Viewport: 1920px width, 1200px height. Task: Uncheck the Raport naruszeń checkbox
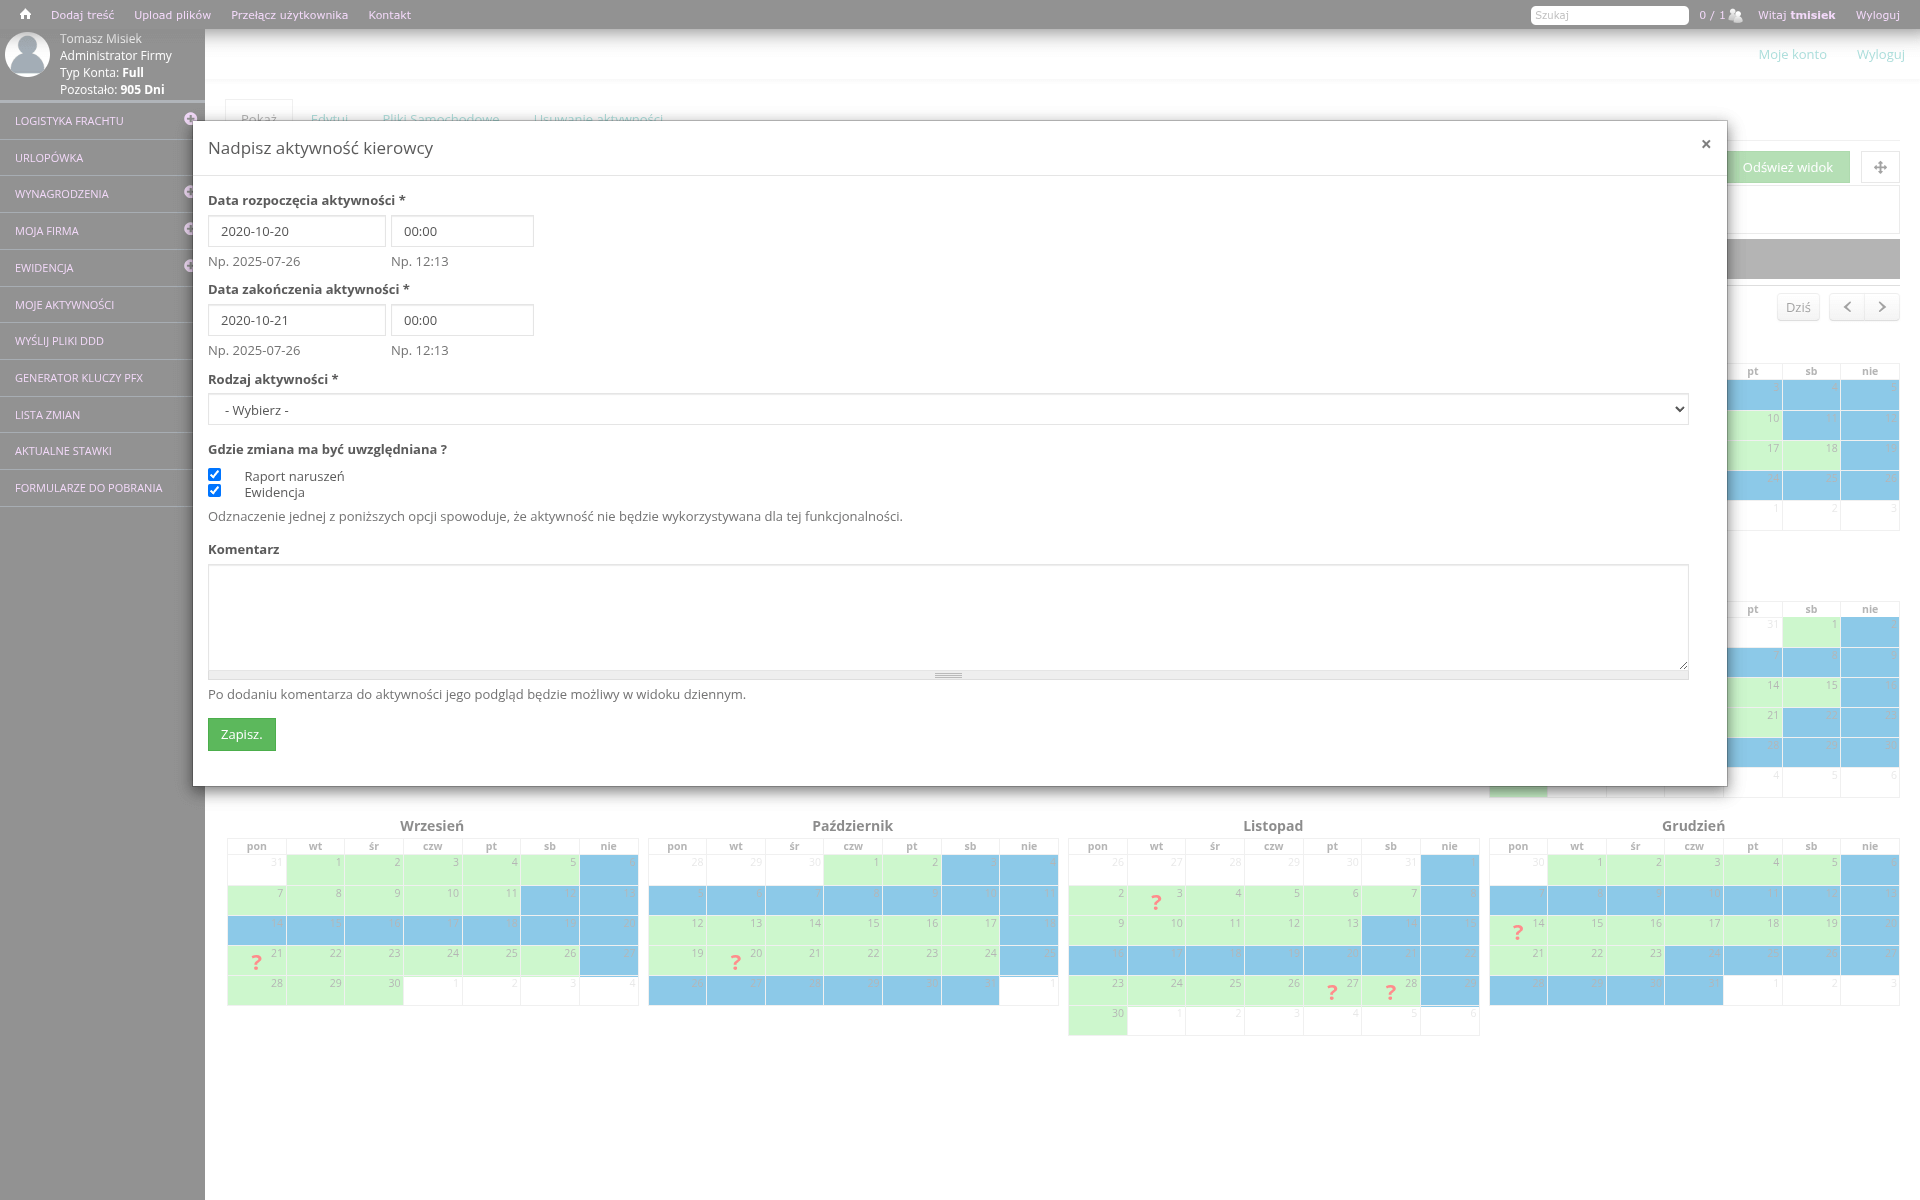214,475
